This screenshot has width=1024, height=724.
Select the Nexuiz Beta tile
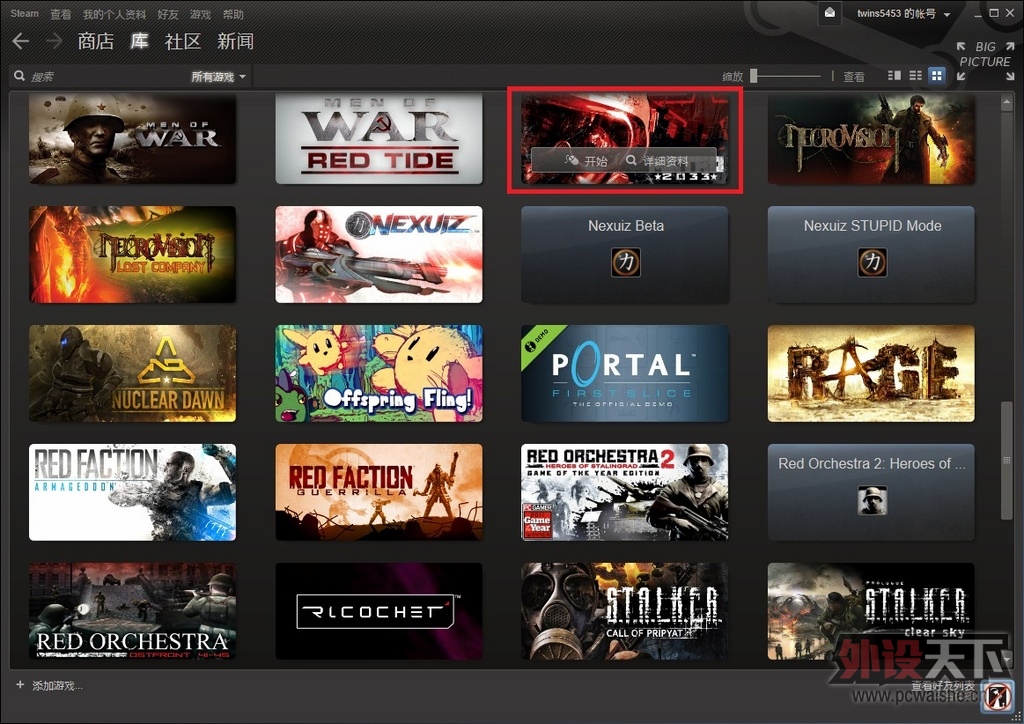625,255
